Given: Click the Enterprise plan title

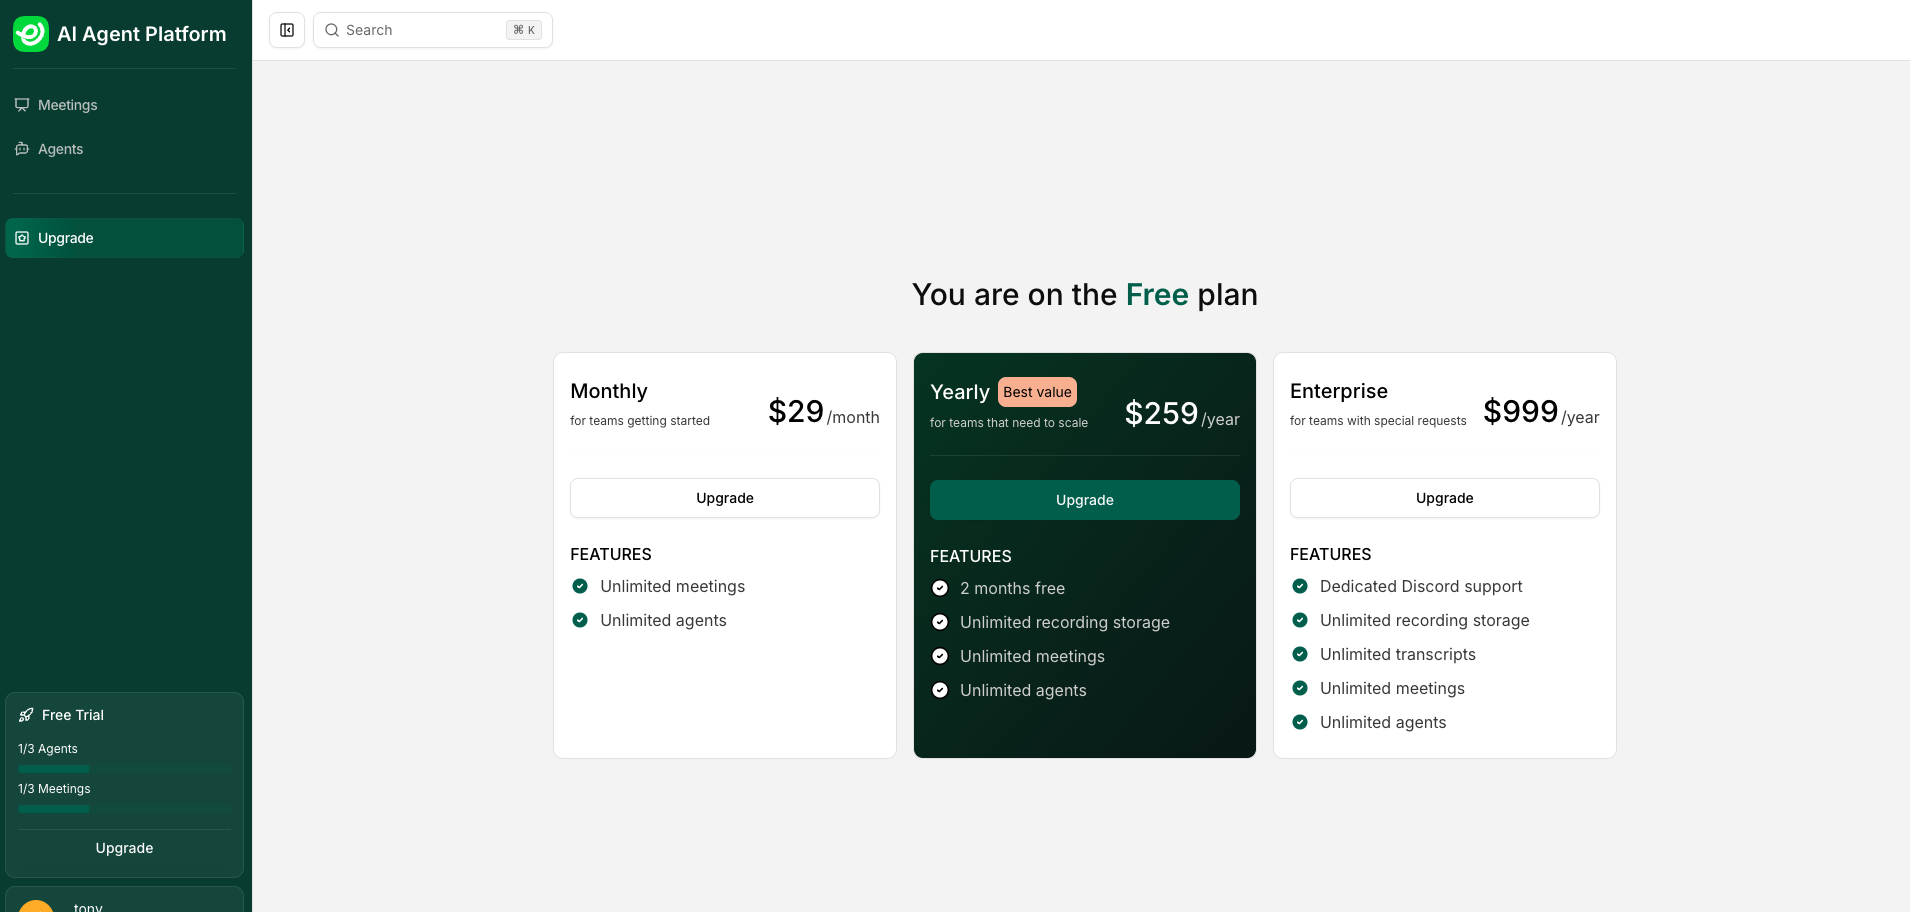Looking at the screenshot, I should click(1339, 391).
